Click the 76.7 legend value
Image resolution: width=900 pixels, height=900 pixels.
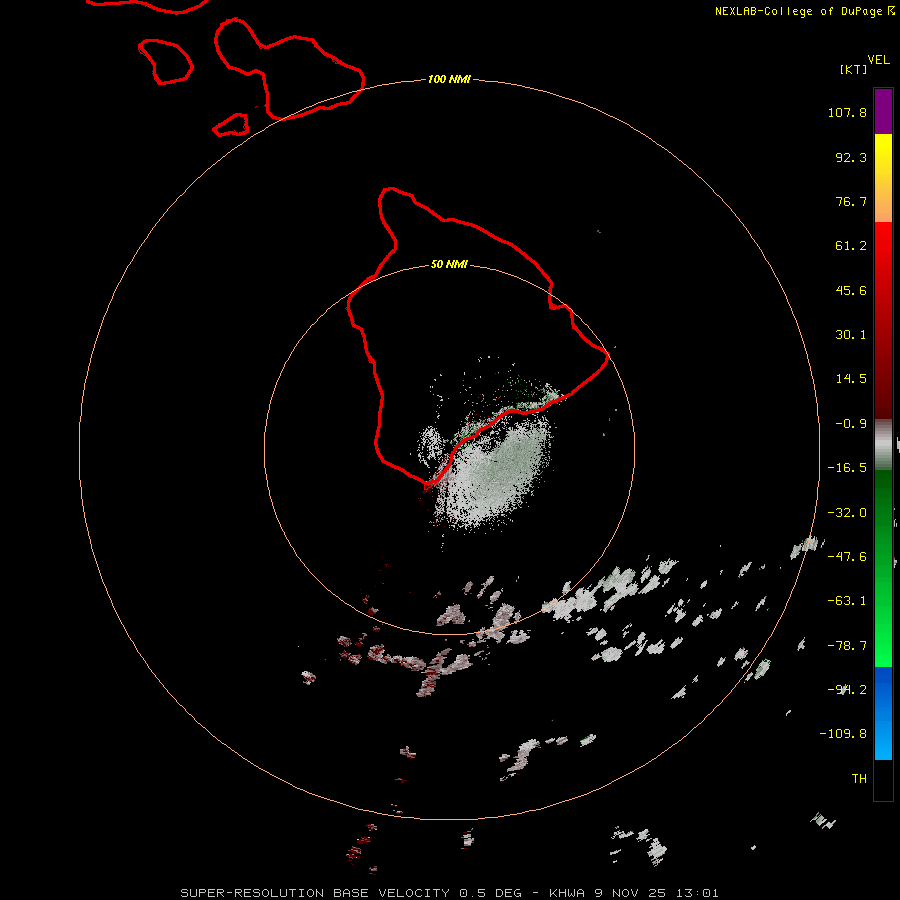click(x=851, y=201)
